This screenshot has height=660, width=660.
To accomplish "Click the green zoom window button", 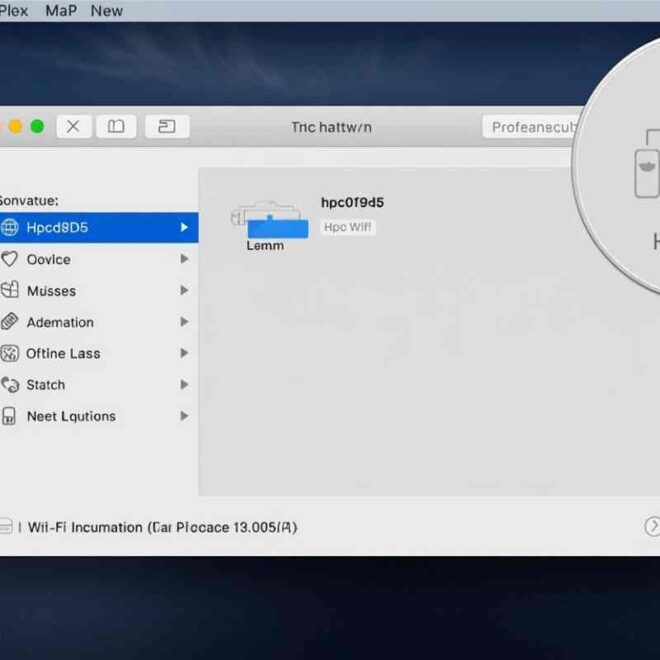I will (37, 126).
